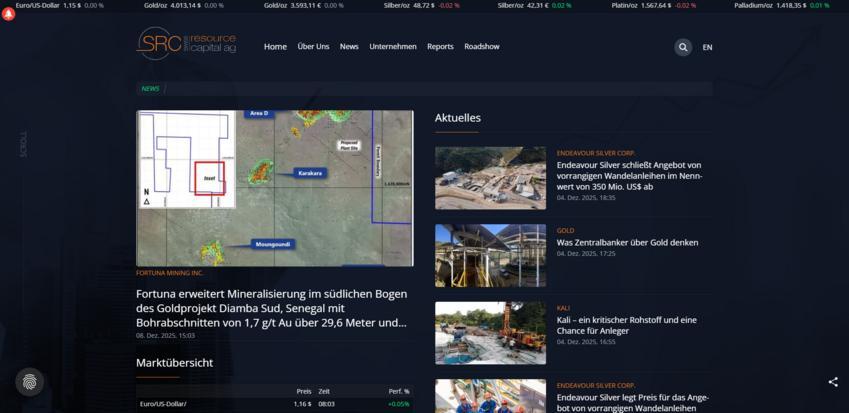Open the Diamba Sud map image
This screenshot has height=413, width=849.
tap(274, 188)
